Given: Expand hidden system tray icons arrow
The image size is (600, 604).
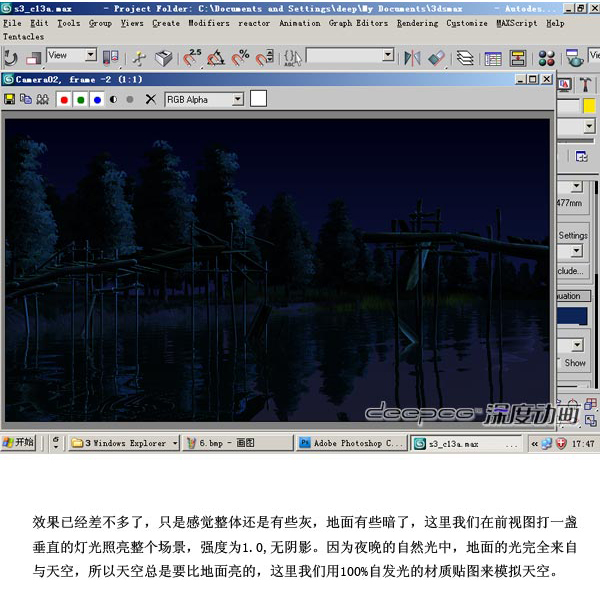Looking at the screenshot, I should (x=534, y=444).
